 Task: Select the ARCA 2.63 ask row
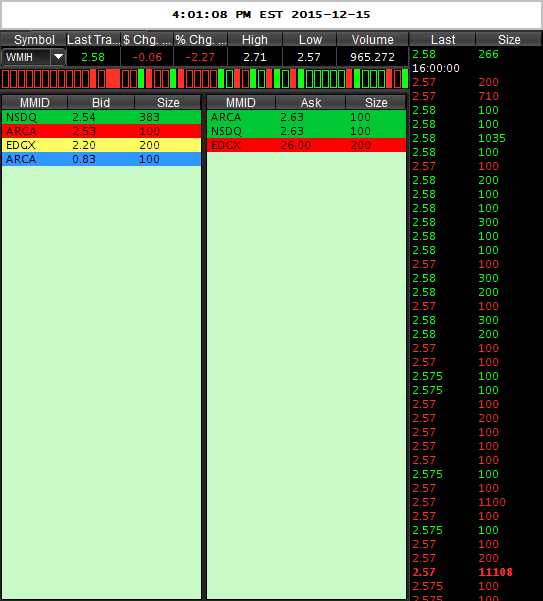coord(307,117)
